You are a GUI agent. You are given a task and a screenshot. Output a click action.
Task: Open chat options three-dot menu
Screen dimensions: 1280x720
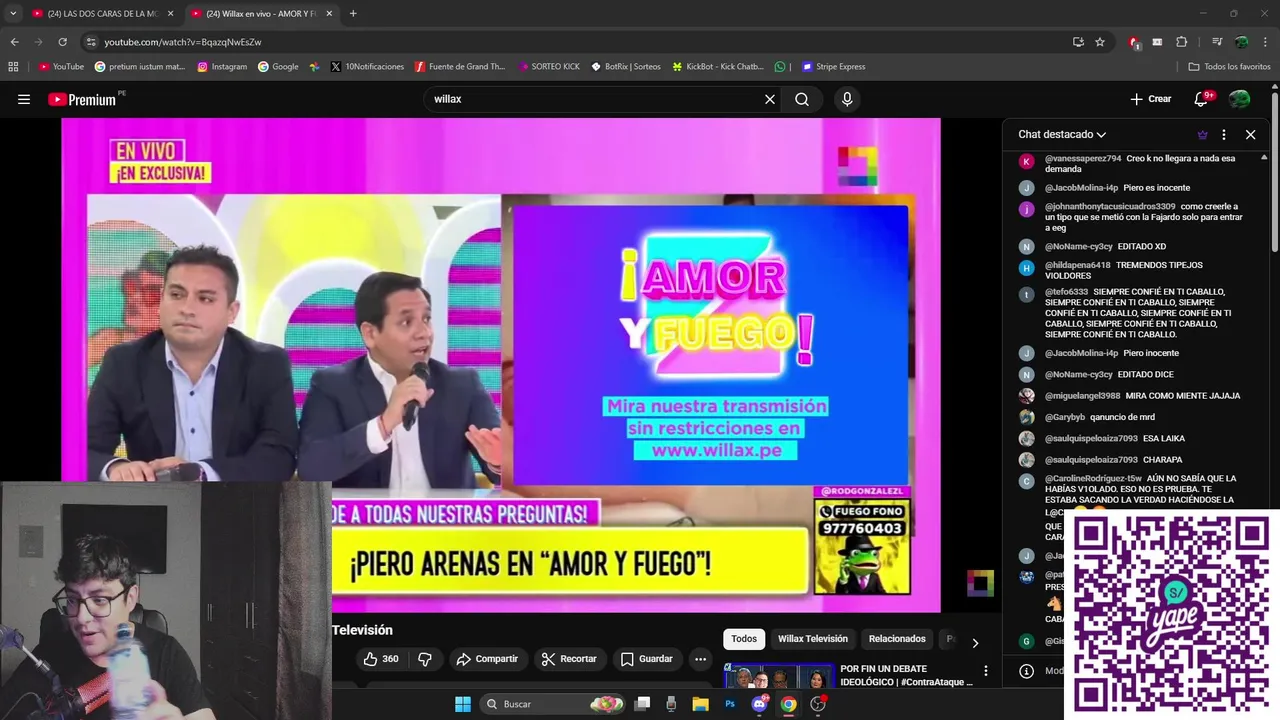click(x=1224, y=134)
